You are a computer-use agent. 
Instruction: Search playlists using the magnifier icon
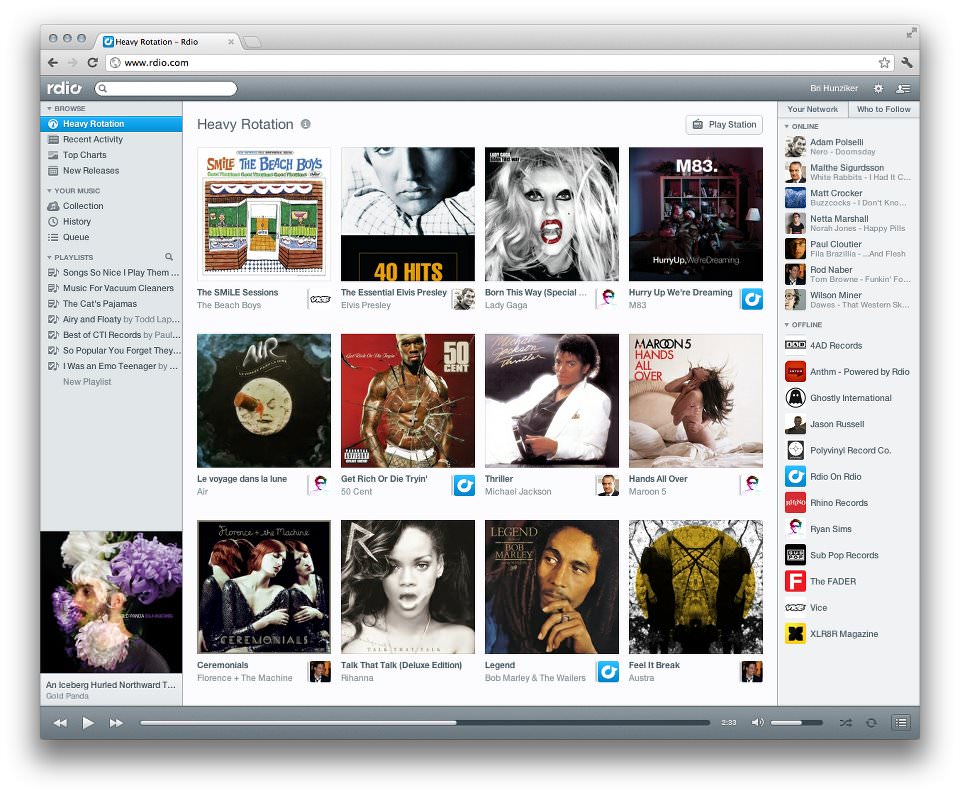169,257
